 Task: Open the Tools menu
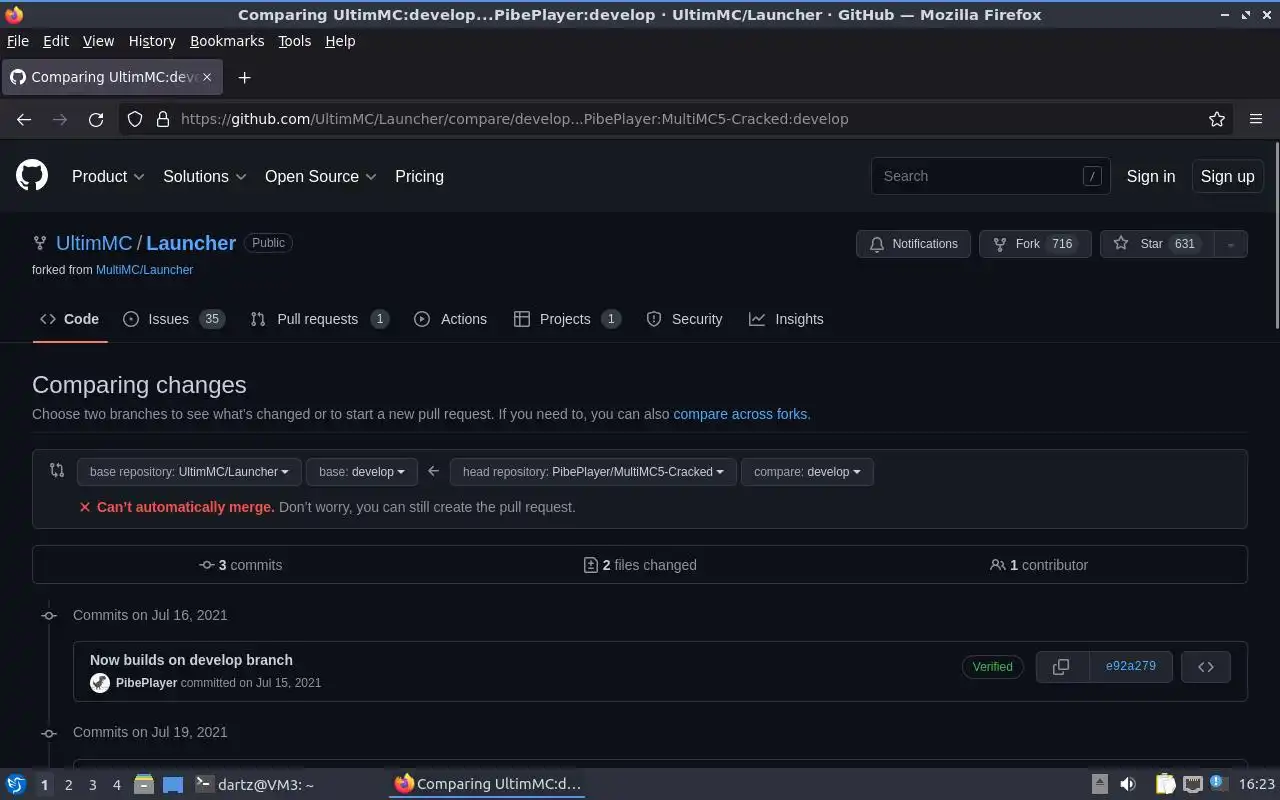point(294,41)
